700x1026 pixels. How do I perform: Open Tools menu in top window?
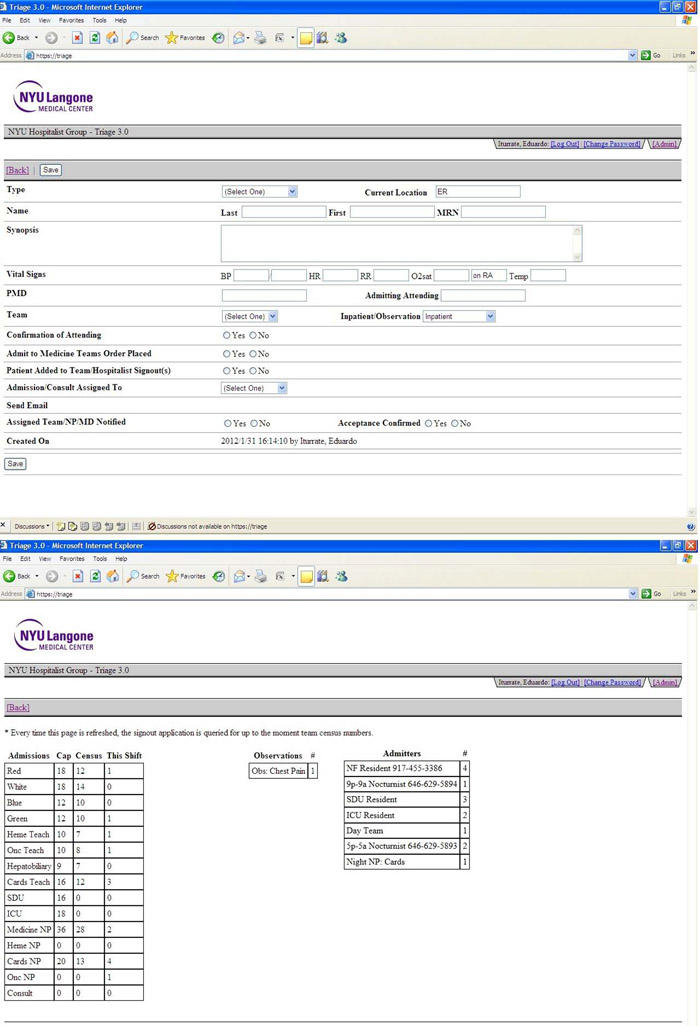coord(99,20)
